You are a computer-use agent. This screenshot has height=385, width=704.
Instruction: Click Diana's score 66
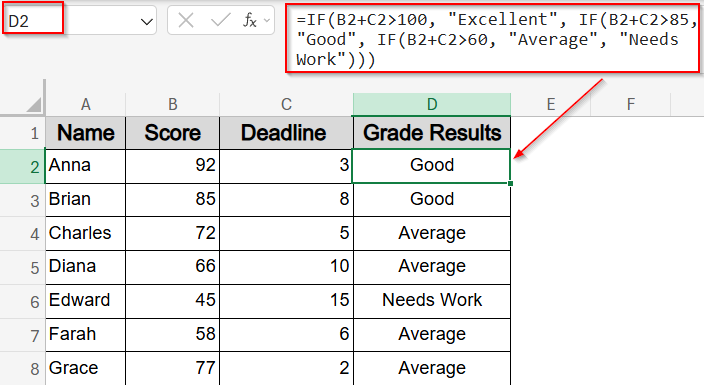pyautogui.click(x=172, y=267)
